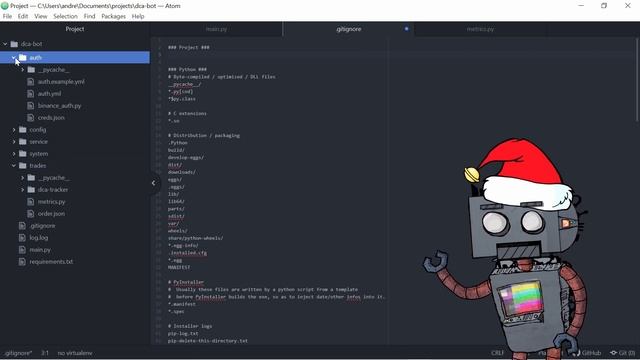The width and height of the screenshot is (640, 360).
Task: Click the creds.json file icon
Action: point(31,118)
